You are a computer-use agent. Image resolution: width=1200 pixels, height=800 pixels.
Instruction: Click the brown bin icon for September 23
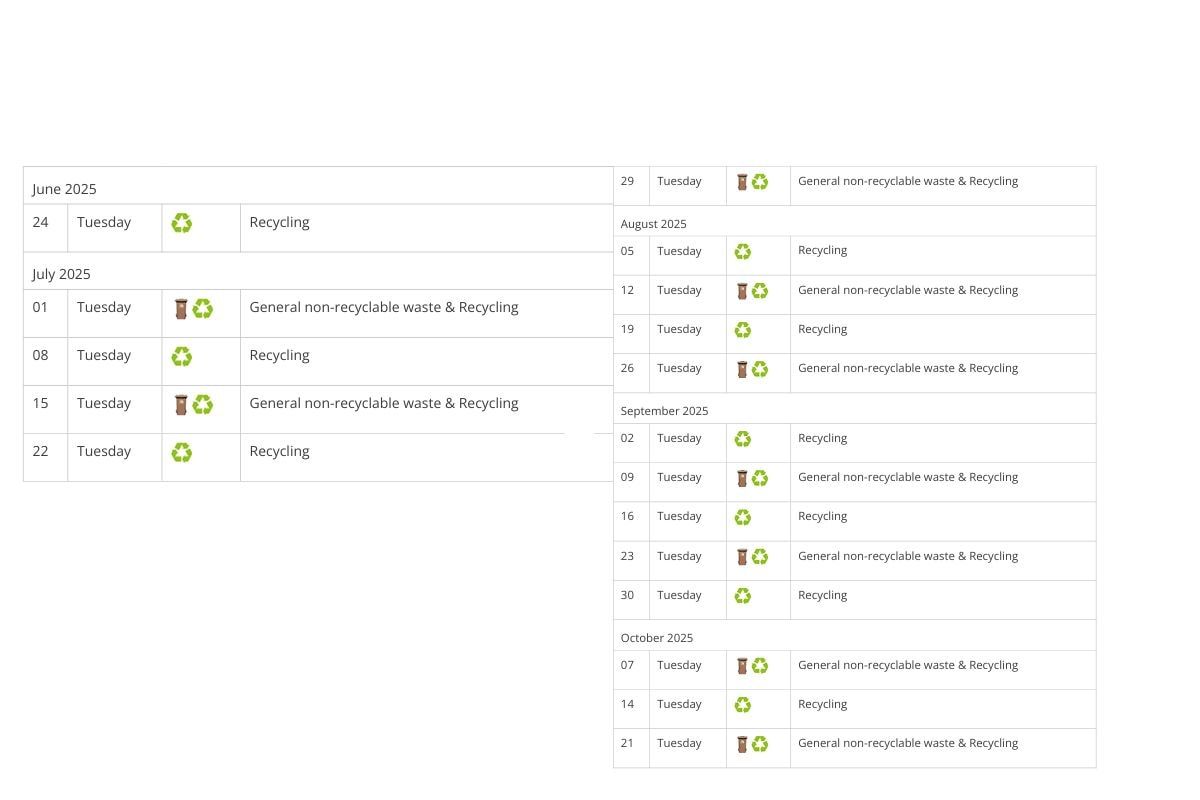tap(742, 557)
